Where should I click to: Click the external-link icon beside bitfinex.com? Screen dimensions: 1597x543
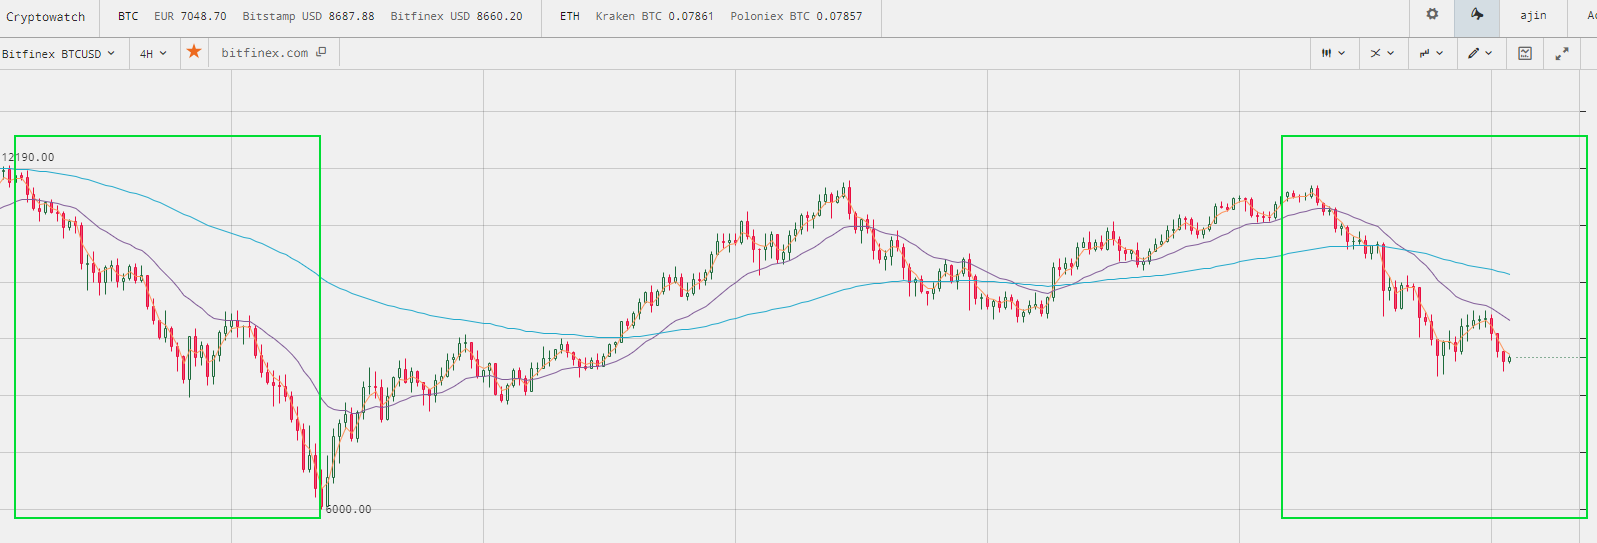[x=321, y=52]
